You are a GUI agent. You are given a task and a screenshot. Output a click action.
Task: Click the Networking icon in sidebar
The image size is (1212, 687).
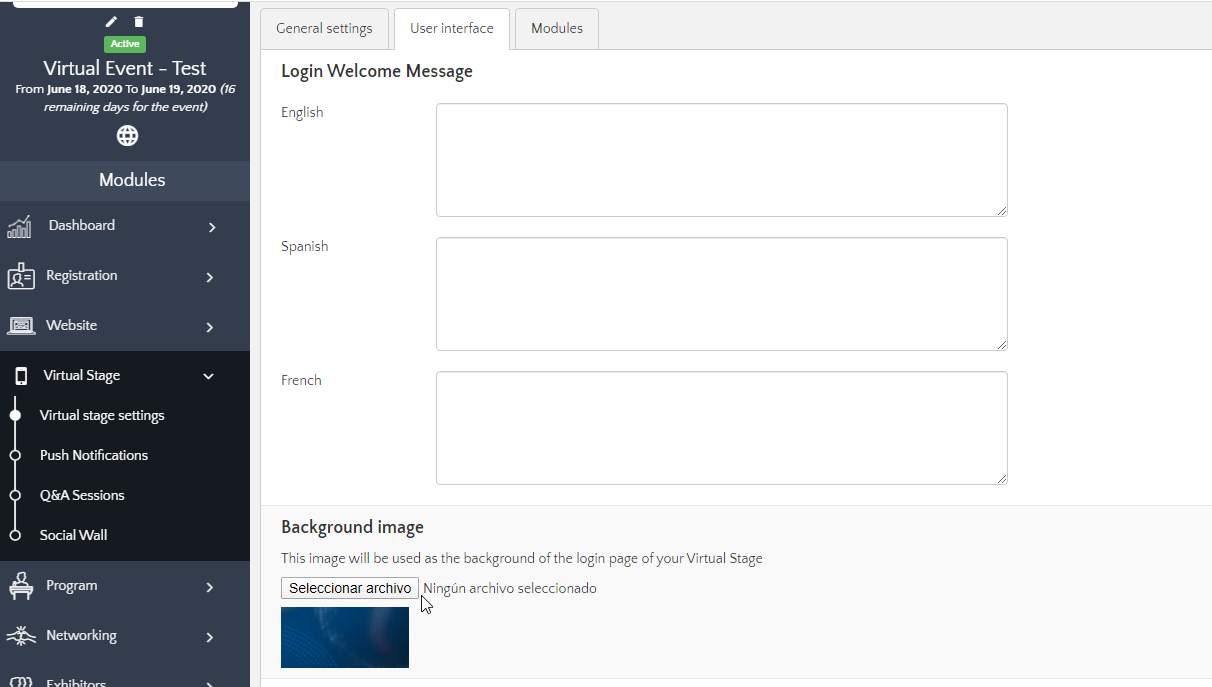click(21, 636)
